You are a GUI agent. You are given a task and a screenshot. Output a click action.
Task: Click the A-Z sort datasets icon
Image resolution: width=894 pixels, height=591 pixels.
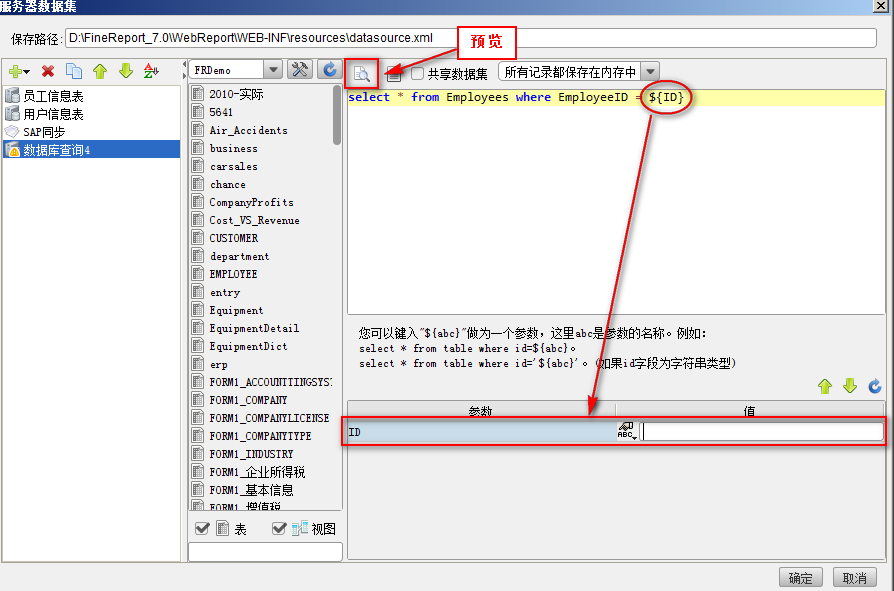pos(151,71)
